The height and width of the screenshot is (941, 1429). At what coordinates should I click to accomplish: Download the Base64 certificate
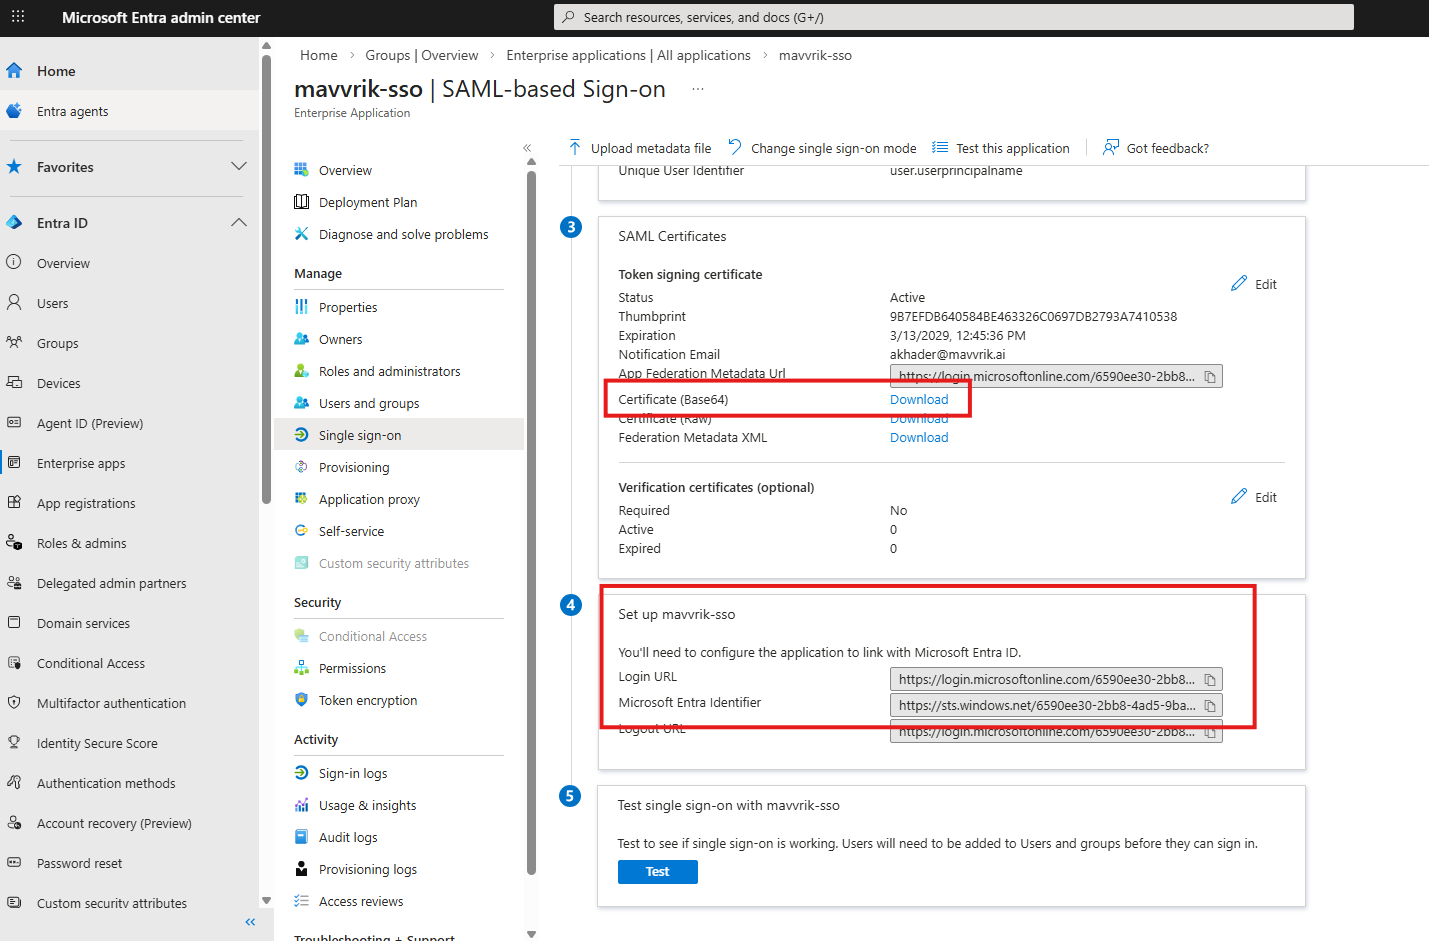[918, 399]
